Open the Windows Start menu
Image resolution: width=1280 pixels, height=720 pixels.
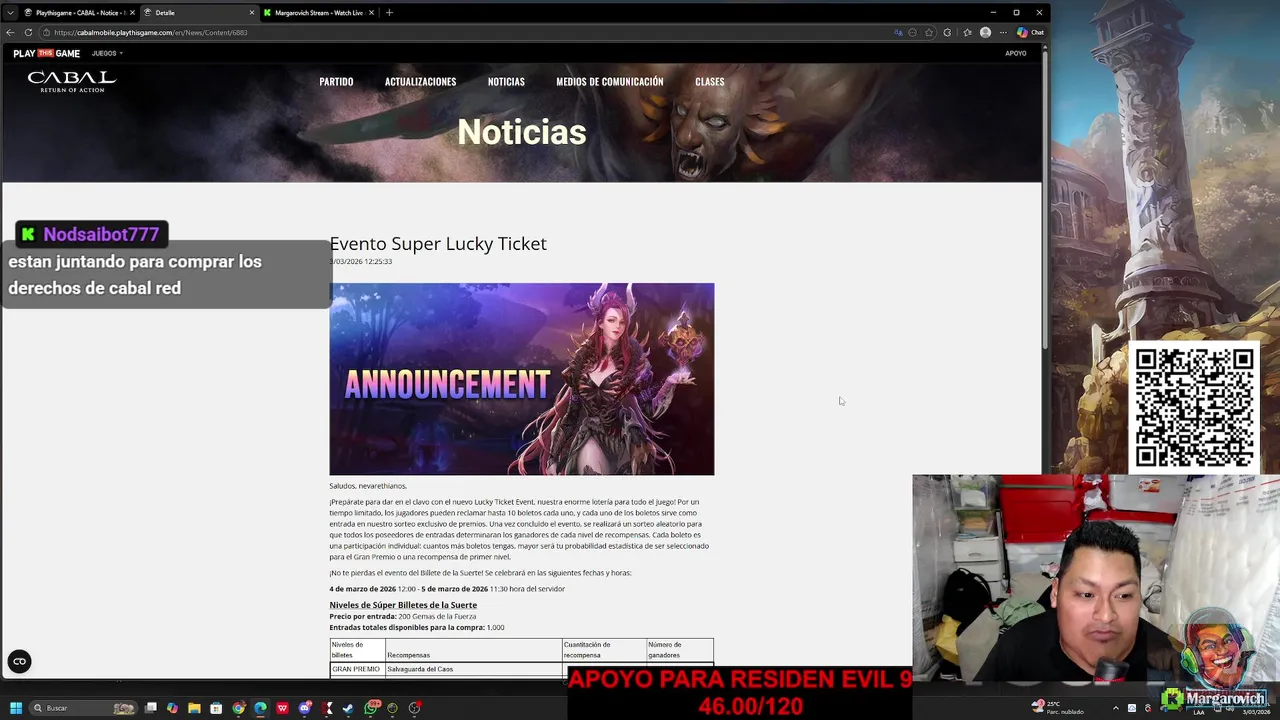tap(16, 708)
